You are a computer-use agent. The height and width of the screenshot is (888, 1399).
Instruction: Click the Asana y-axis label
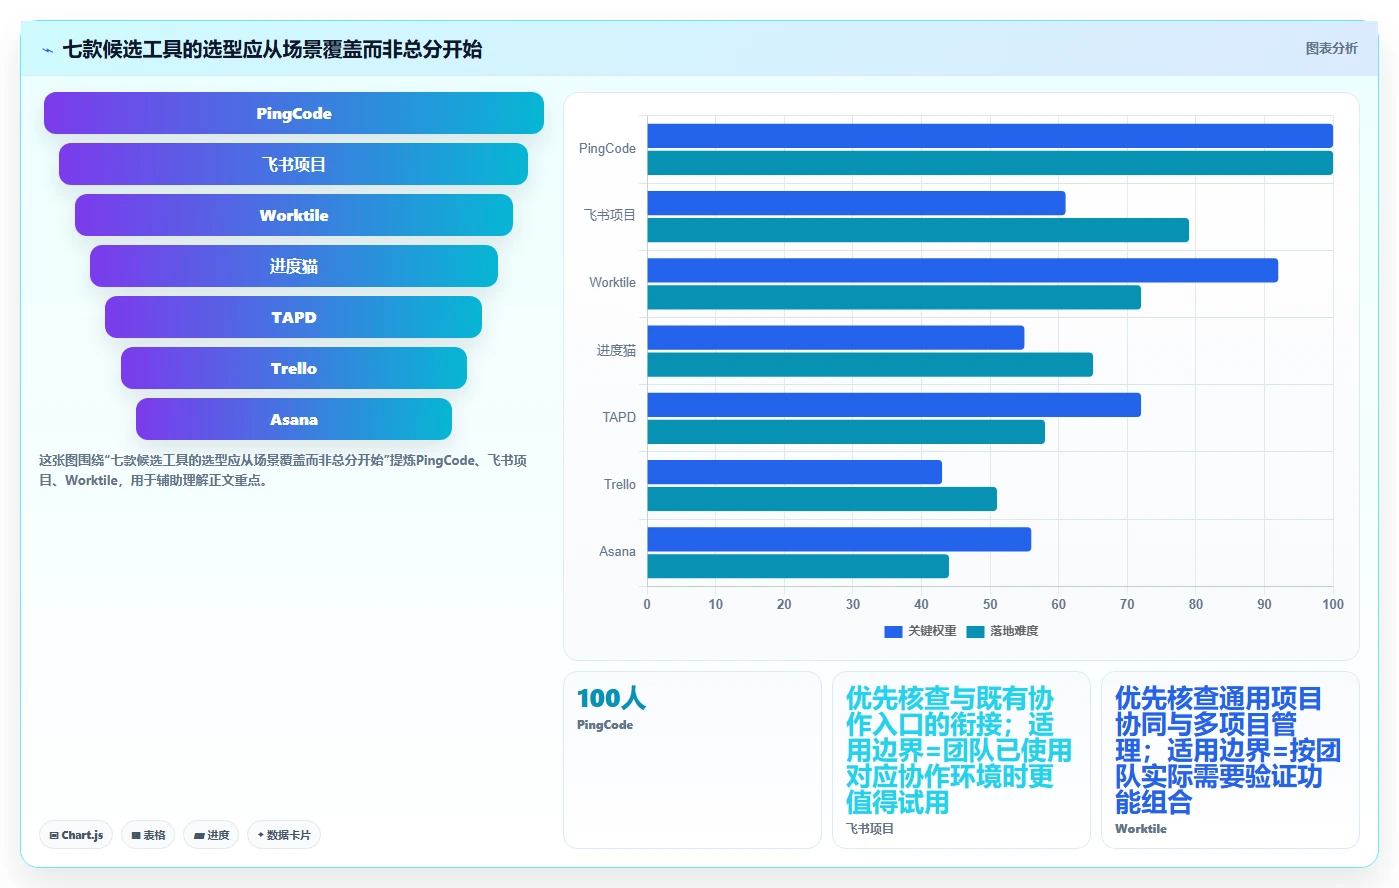click(617, 551)
